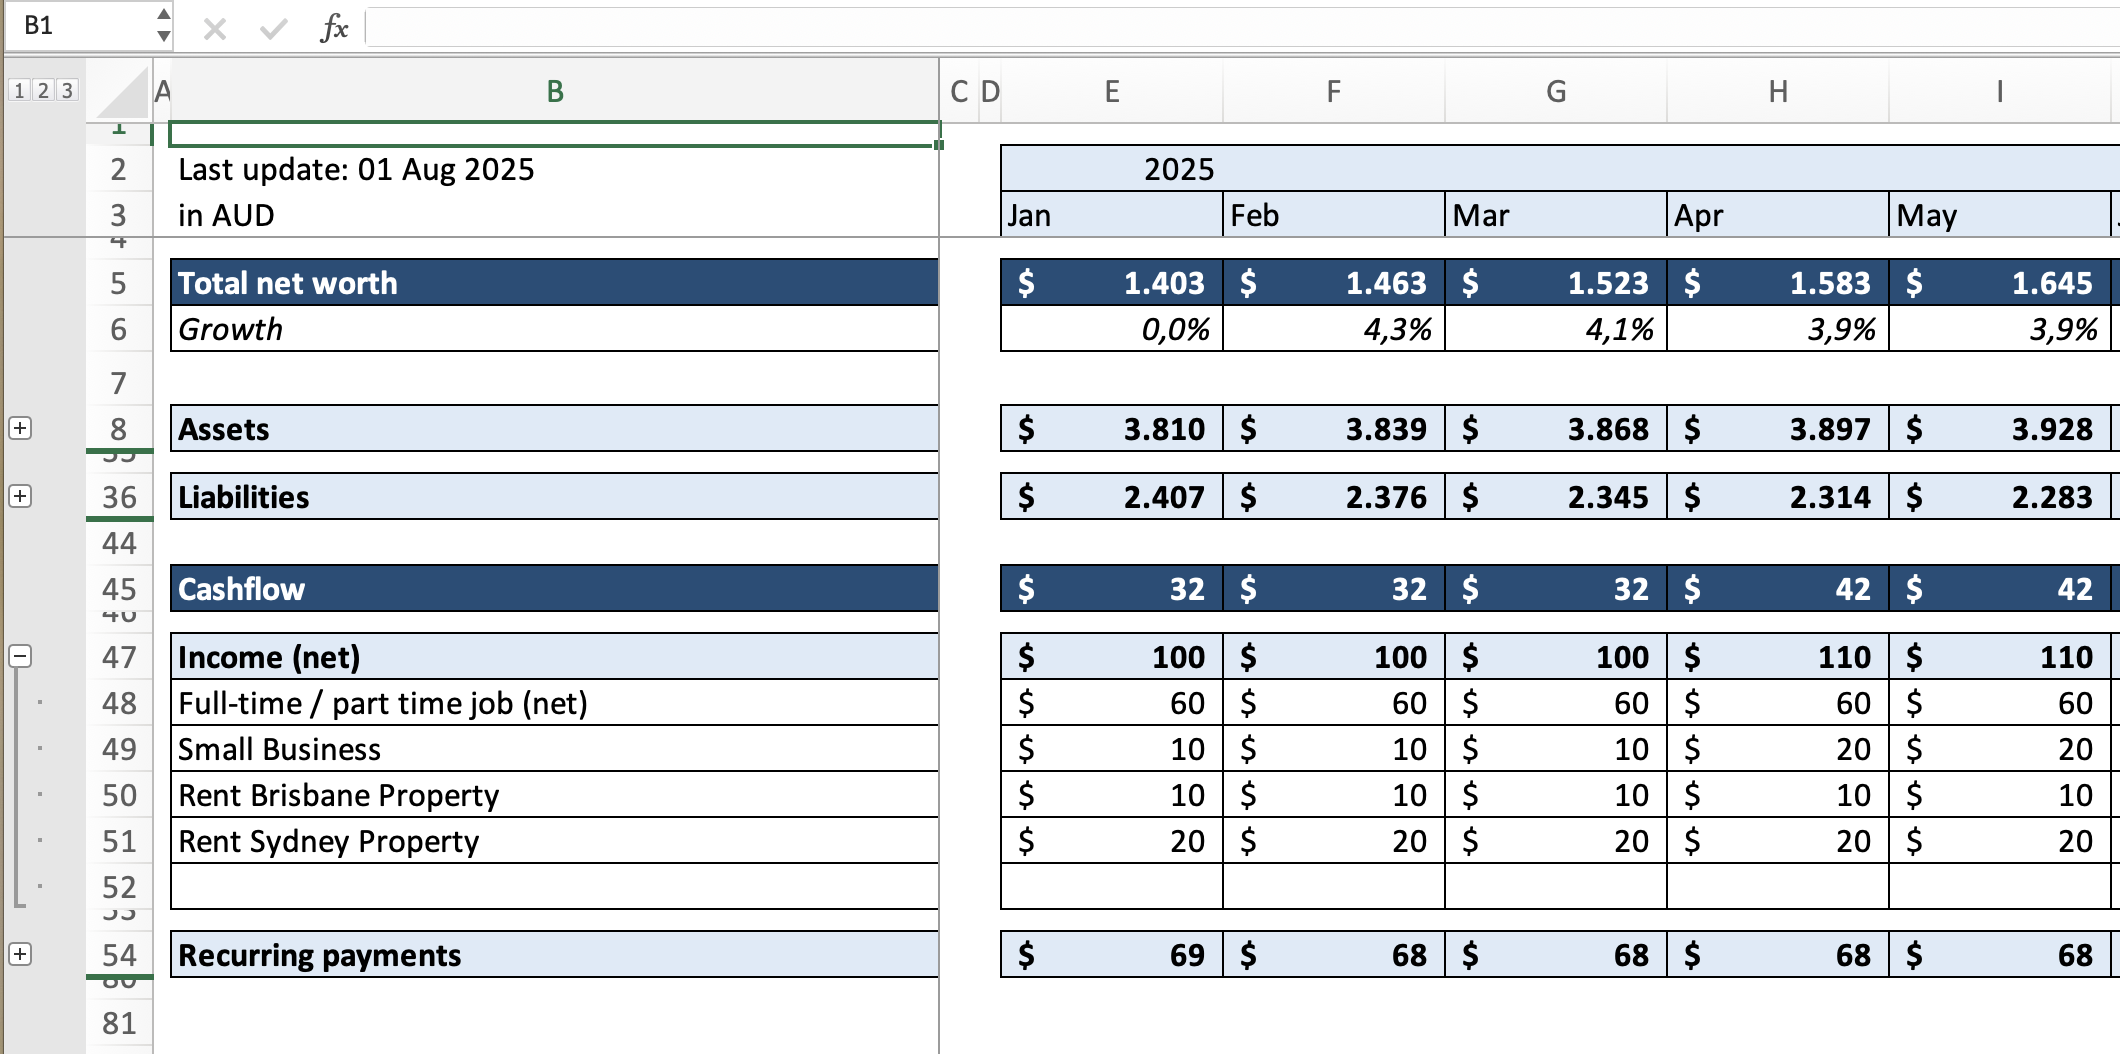Expand the Recurring payments row group
The height and width of the screenshot is (1054, 2120).
click(x=20, y=955)
